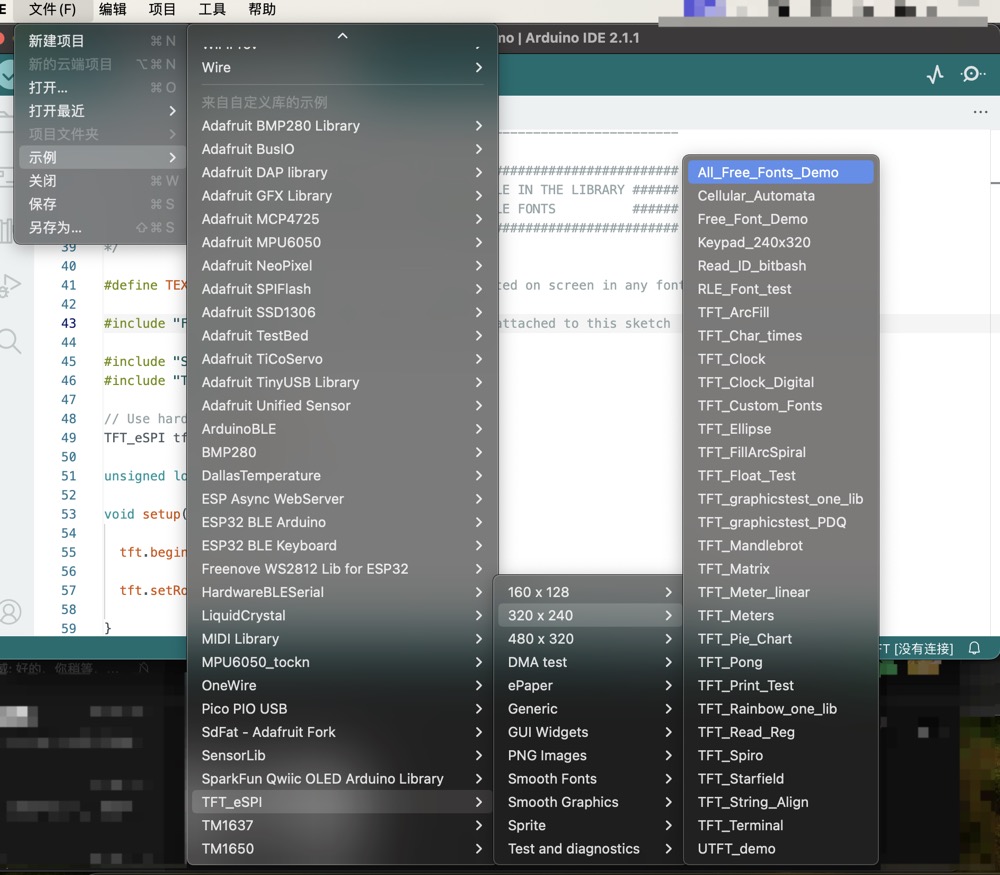This screenshot has height=875, width=1000.
Task: Open TFT_Mandlebrot example
Action: pos(781,546)
